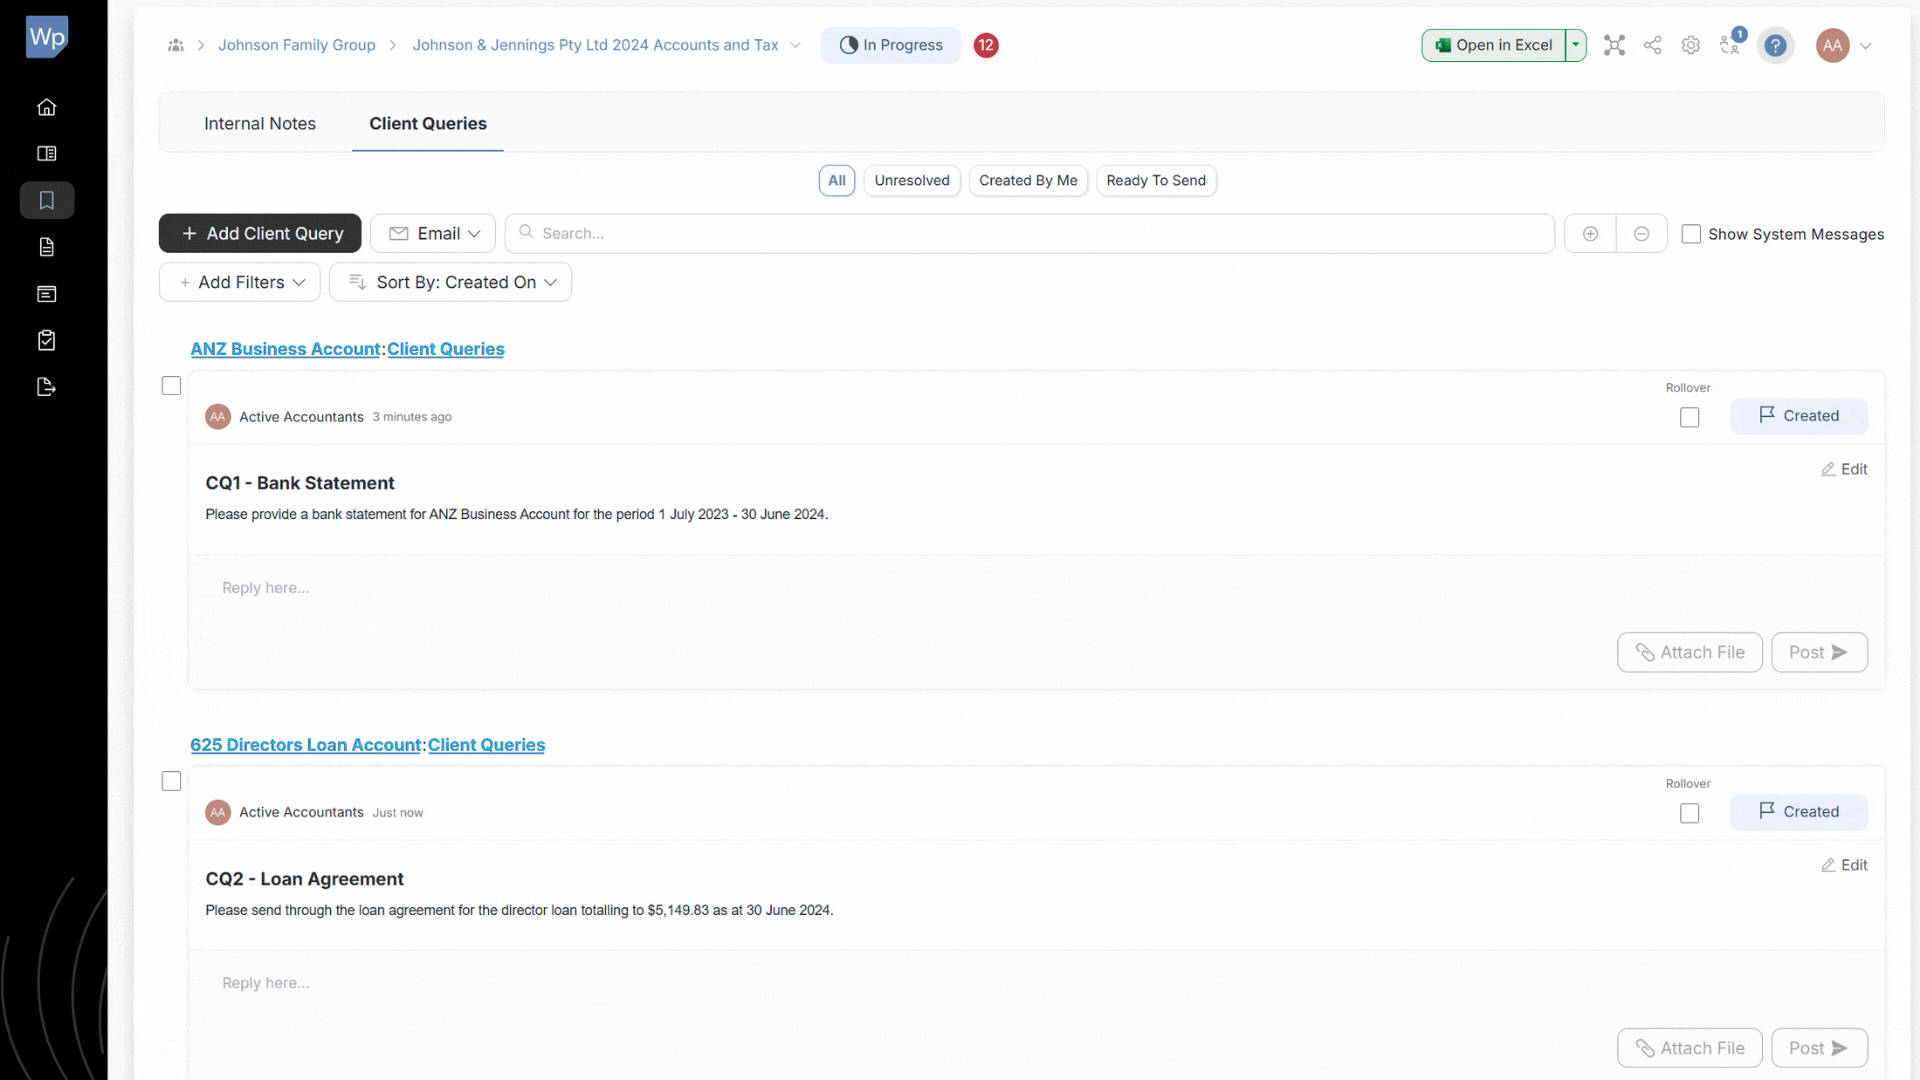
Task: Open the document icon below the bookmark
Action: click(x=46, y=247)
